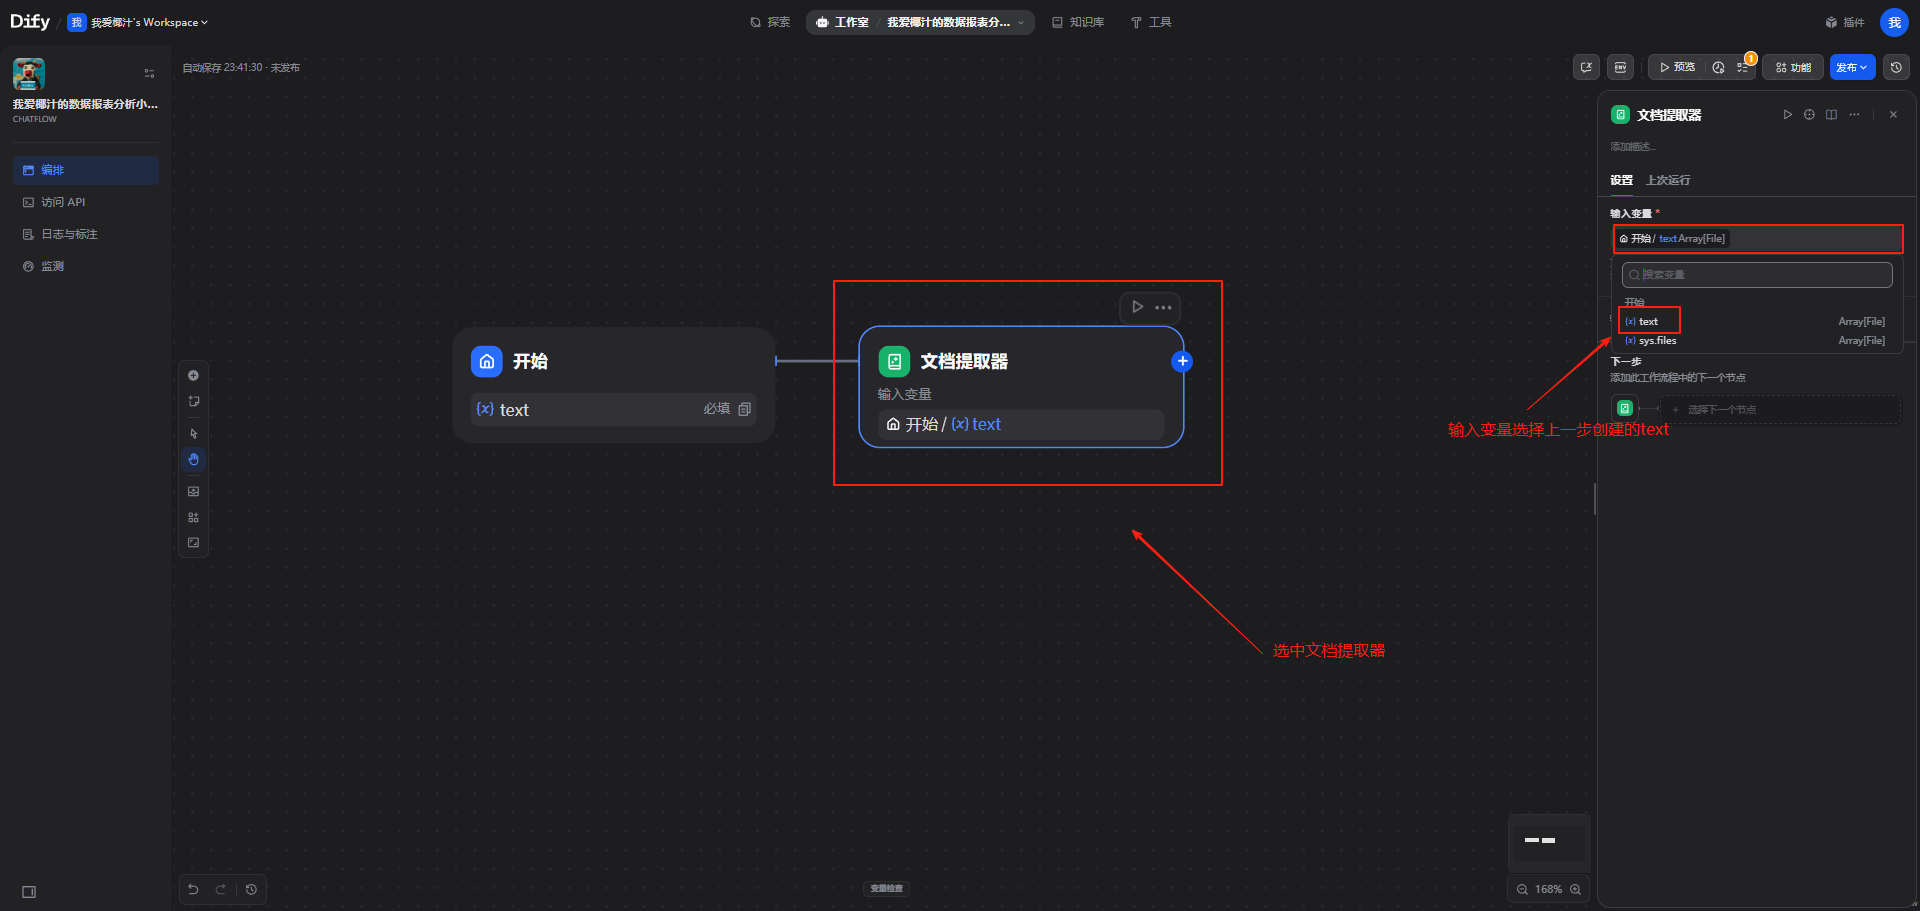Open the ENV environment variables button
The width and height of the screenshot is (1920, 911).
(x=1620, y=67)
